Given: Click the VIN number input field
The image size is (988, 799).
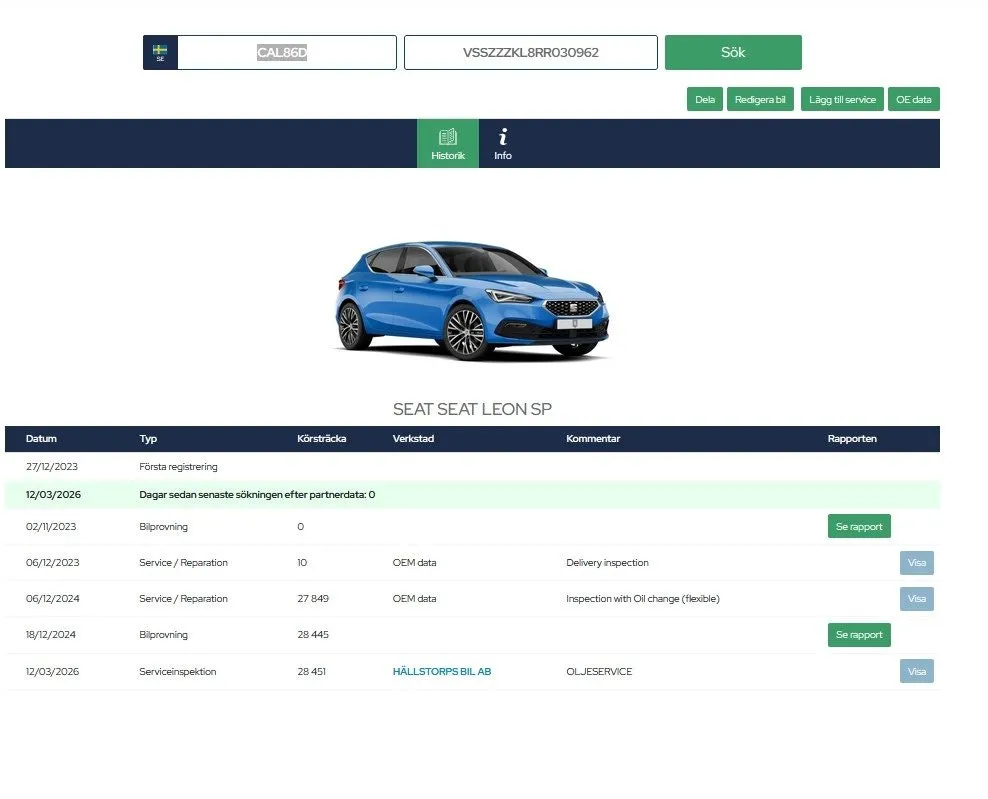Looking at the screenshot, I should click(531, 52).
